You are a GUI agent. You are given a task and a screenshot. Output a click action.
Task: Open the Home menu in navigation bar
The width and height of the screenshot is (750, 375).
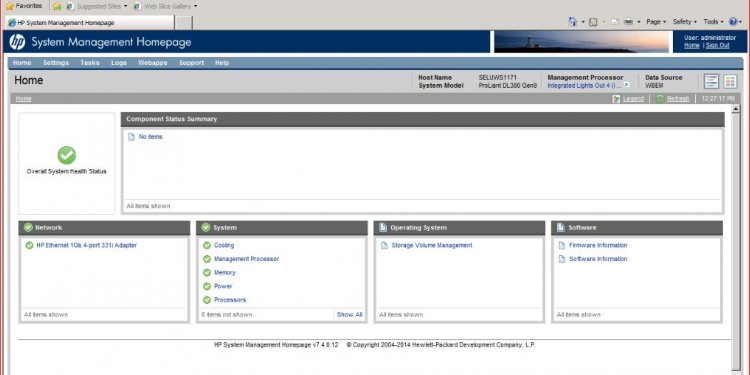(22, 63)
